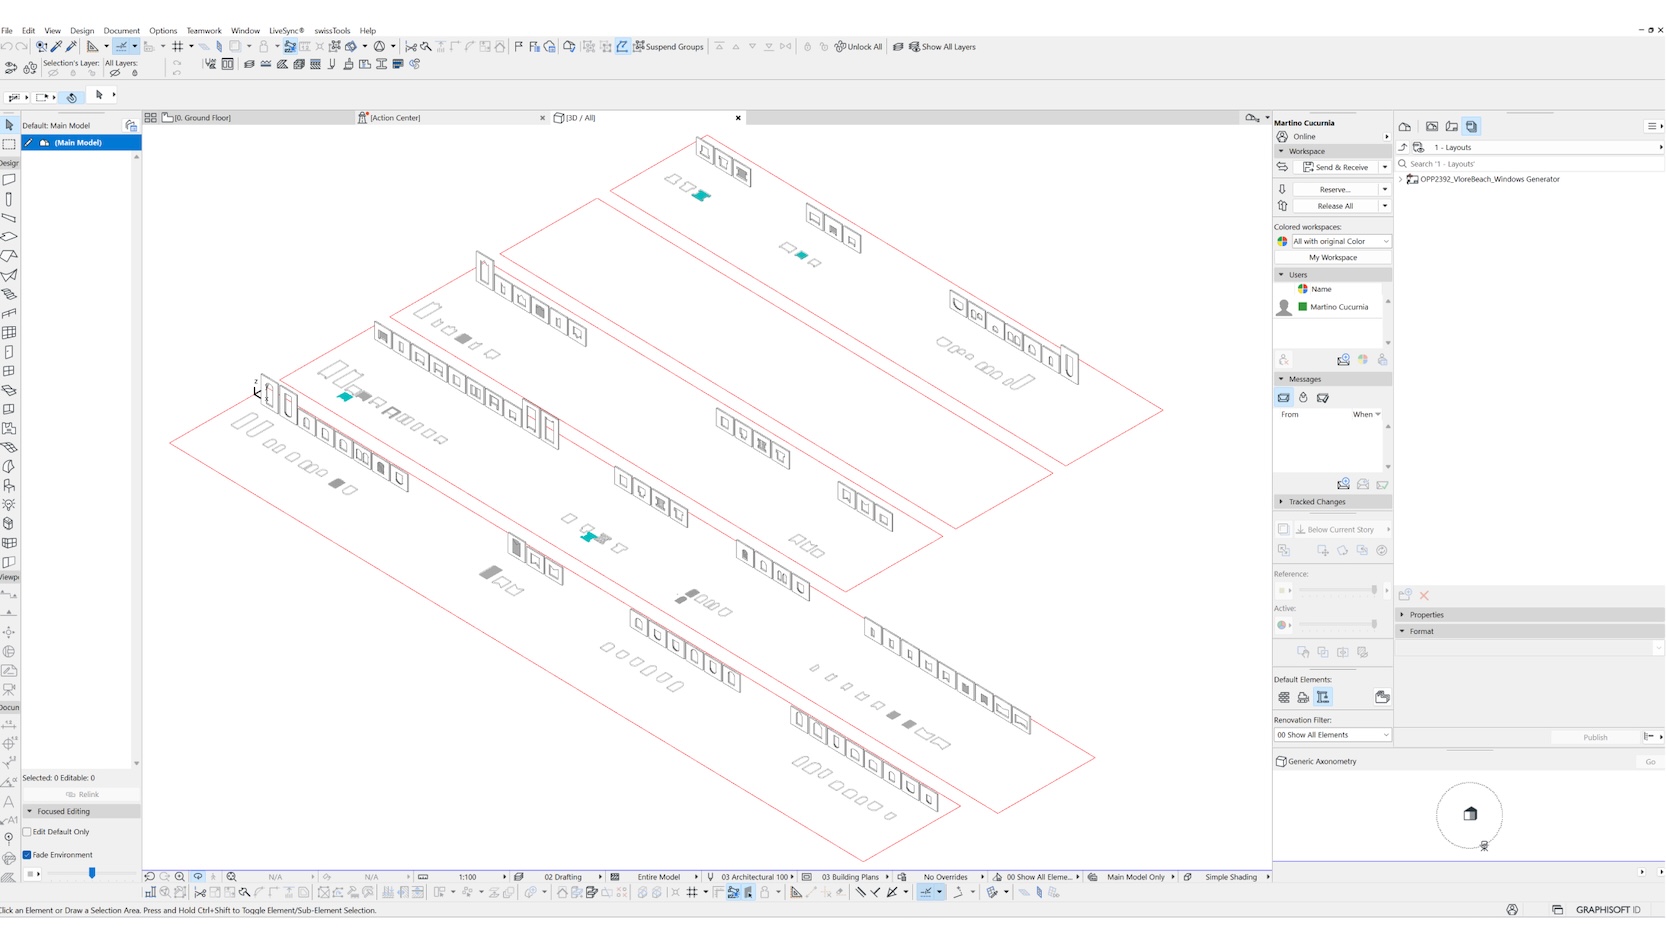The image size is (1666, 935).
Task: Click the My Workspace button
Action: 1333,258
